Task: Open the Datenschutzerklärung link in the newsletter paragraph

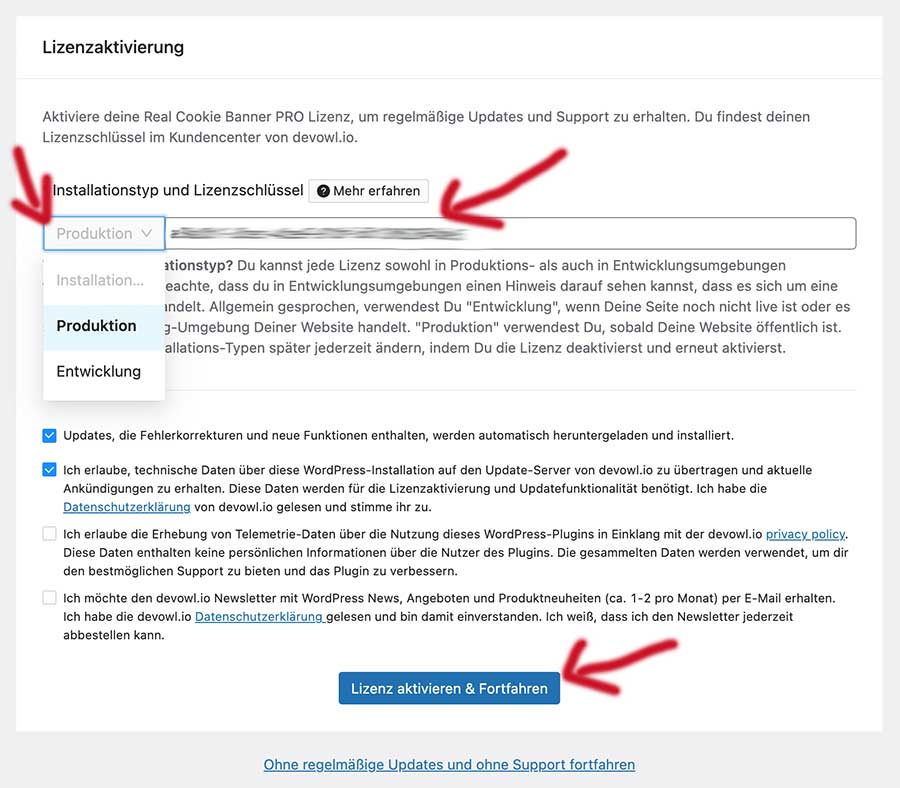Action: click(259, 617)
